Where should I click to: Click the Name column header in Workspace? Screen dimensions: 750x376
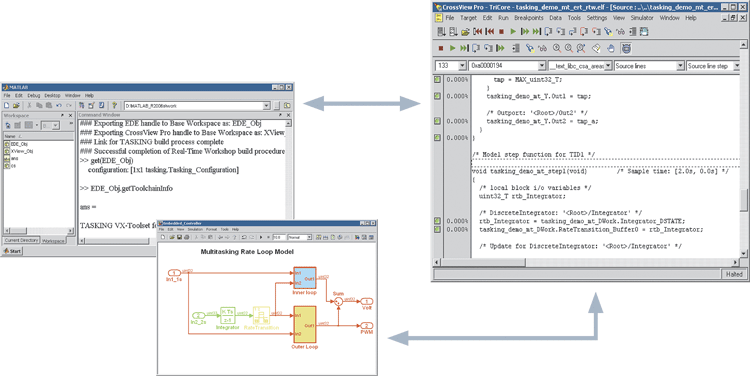pos(38,136)
